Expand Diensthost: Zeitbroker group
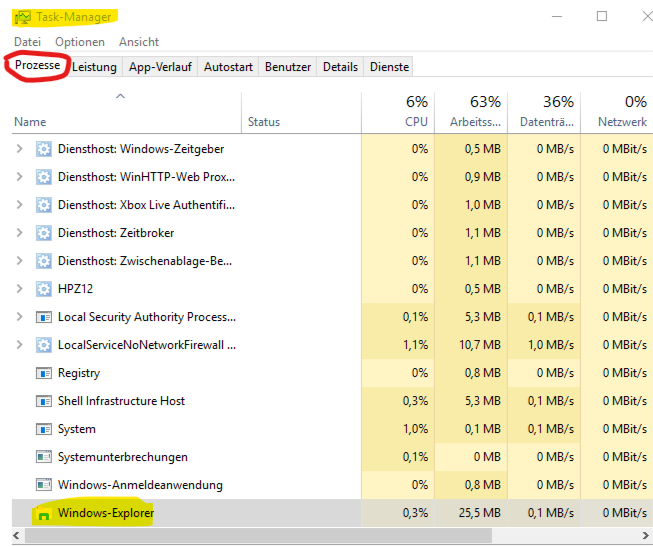653x547 pixels. pos(19,232)
